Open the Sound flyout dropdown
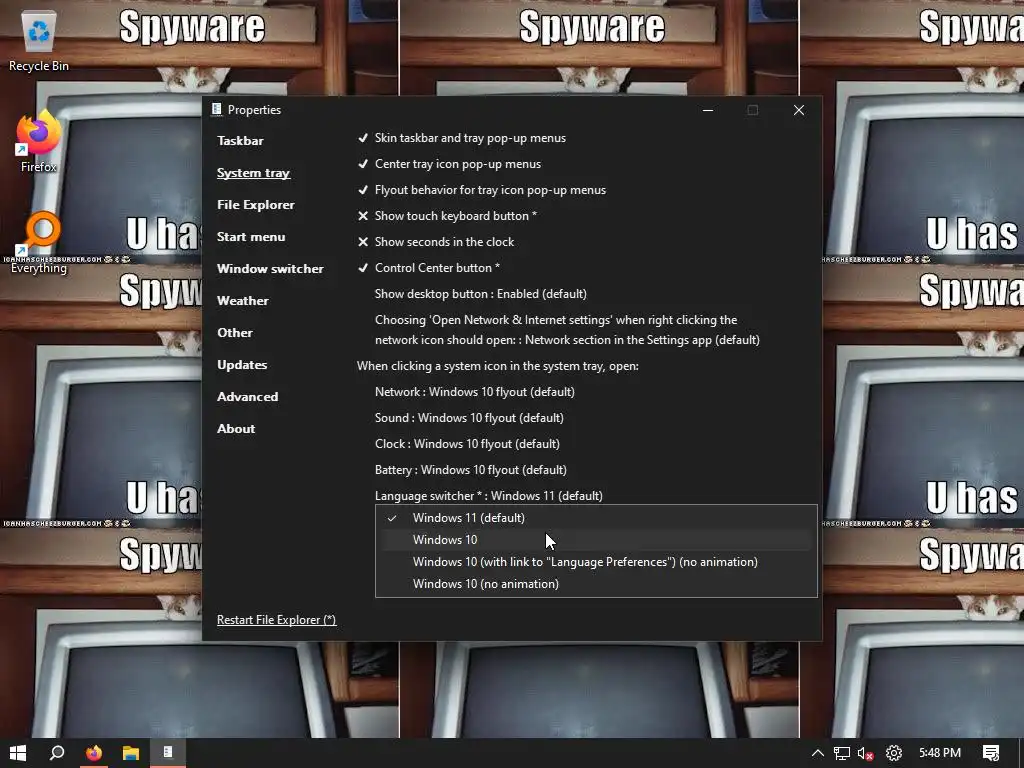Viewport: 1024px width, 768px height. tap(469, 418)
